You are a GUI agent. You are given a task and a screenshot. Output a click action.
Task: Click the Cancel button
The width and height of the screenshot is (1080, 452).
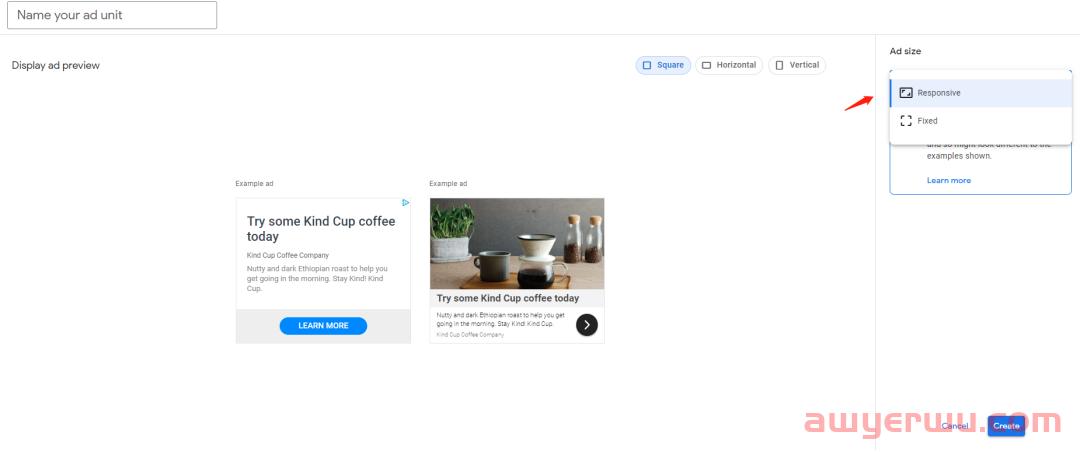[955, 426]
